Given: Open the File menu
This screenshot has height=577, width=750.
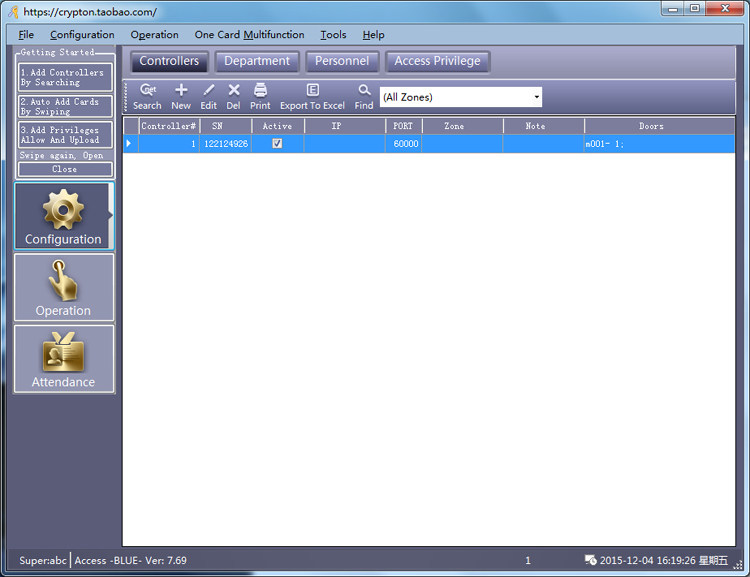Looking at the screenshot, I should tap(26, 35).
